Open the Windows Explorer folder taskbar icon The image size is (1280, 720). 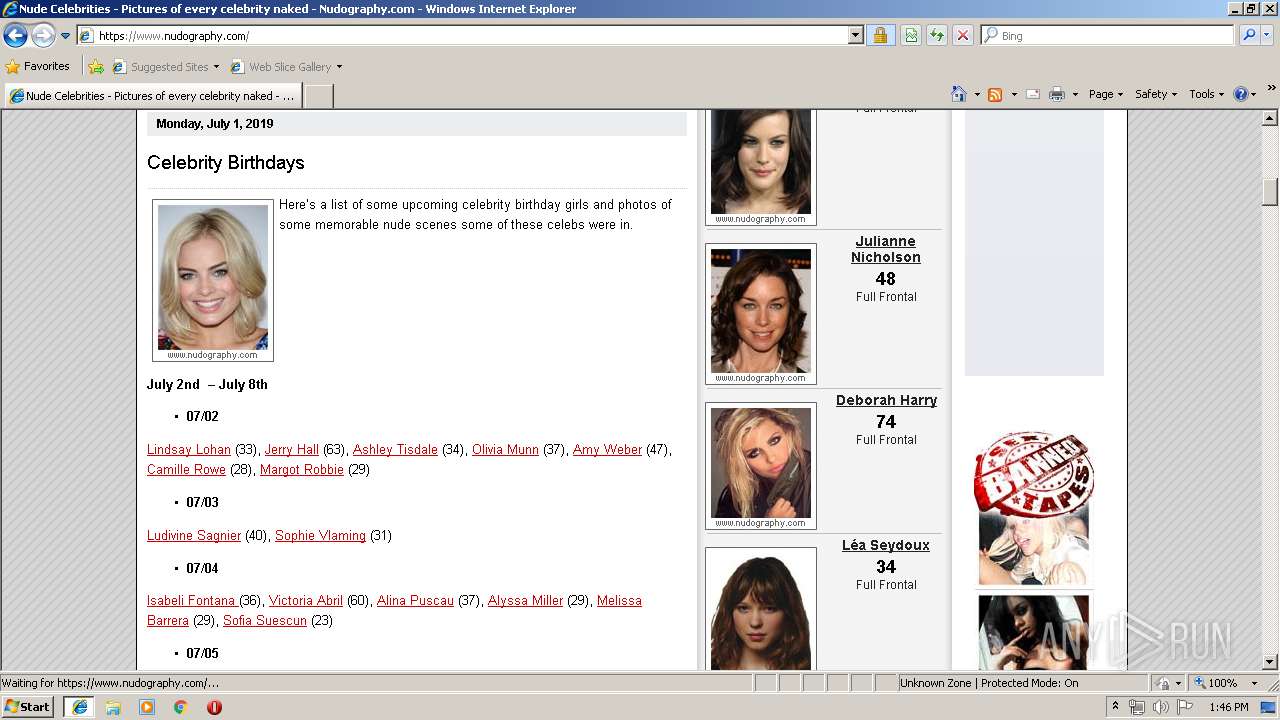pos(113,707)
